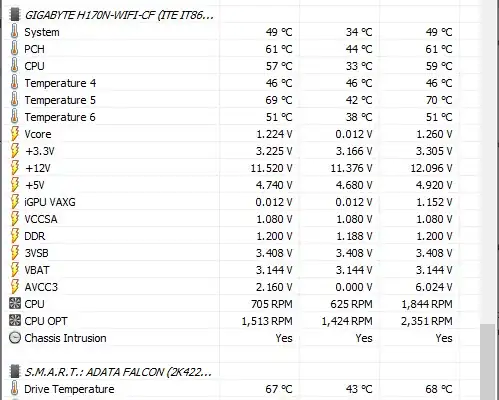Select the Drive Temperature label
The width and height of the screenshot is (499, 400).
69,389
